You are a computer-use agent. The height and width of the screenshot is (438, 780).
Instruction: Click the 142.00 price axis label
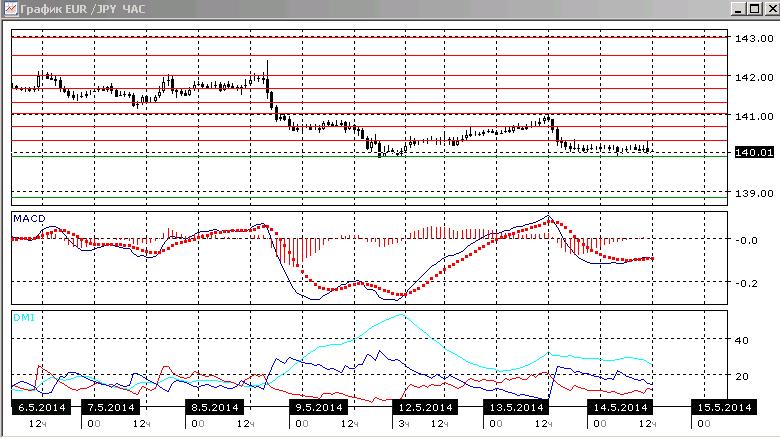pos(754,78)
